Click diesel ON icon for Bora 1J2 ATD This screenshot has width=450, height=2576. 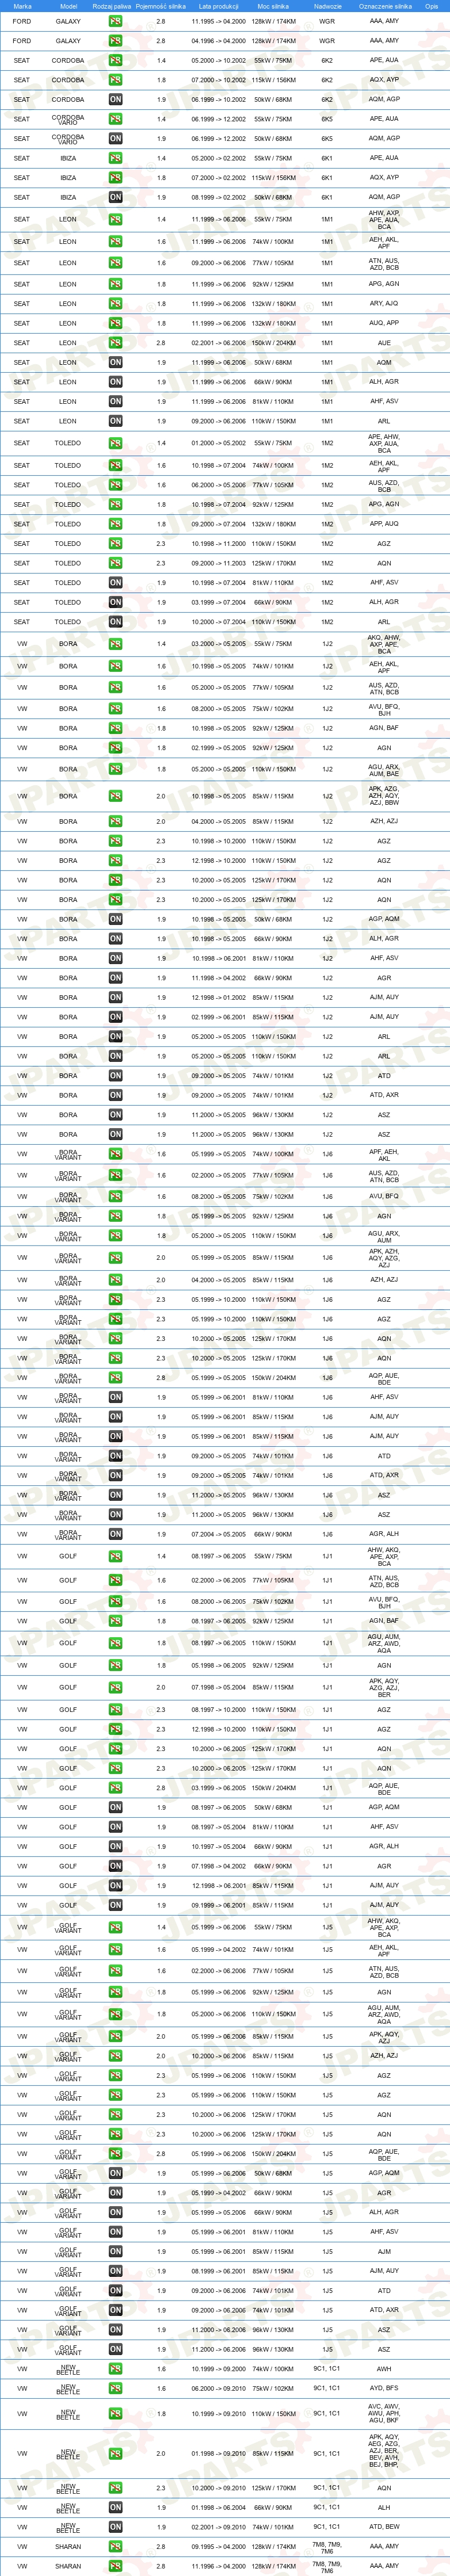coord(116,1076)
